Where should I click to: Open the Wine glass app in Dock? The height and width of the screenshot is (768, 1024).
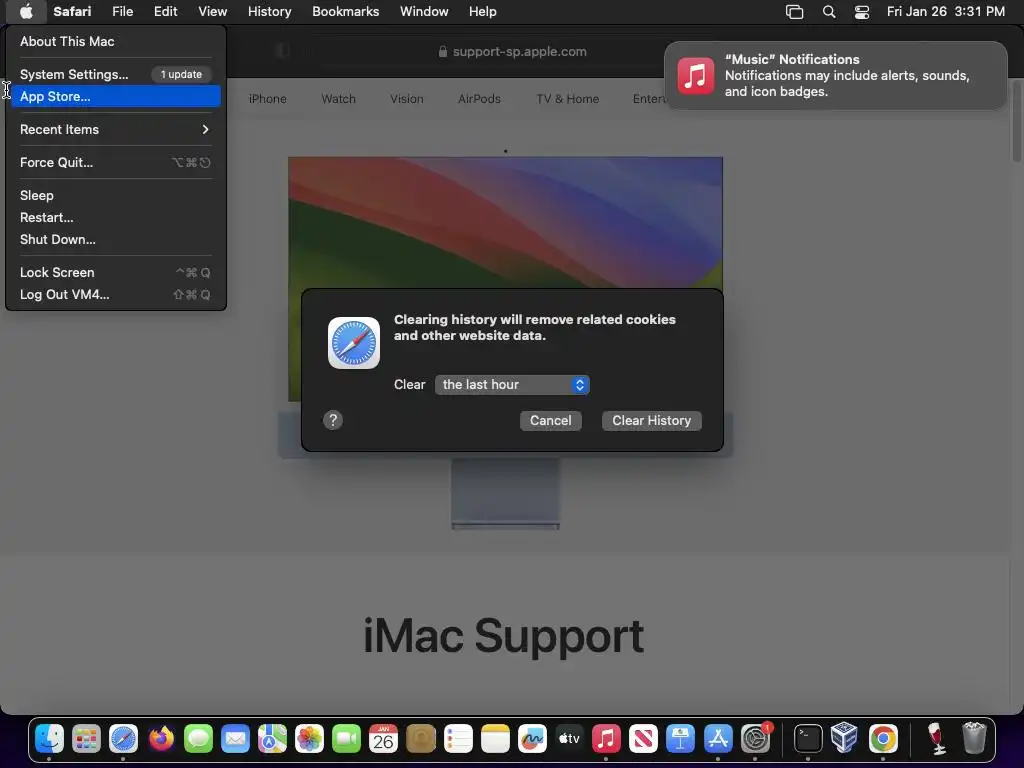(x=936, y=739)
